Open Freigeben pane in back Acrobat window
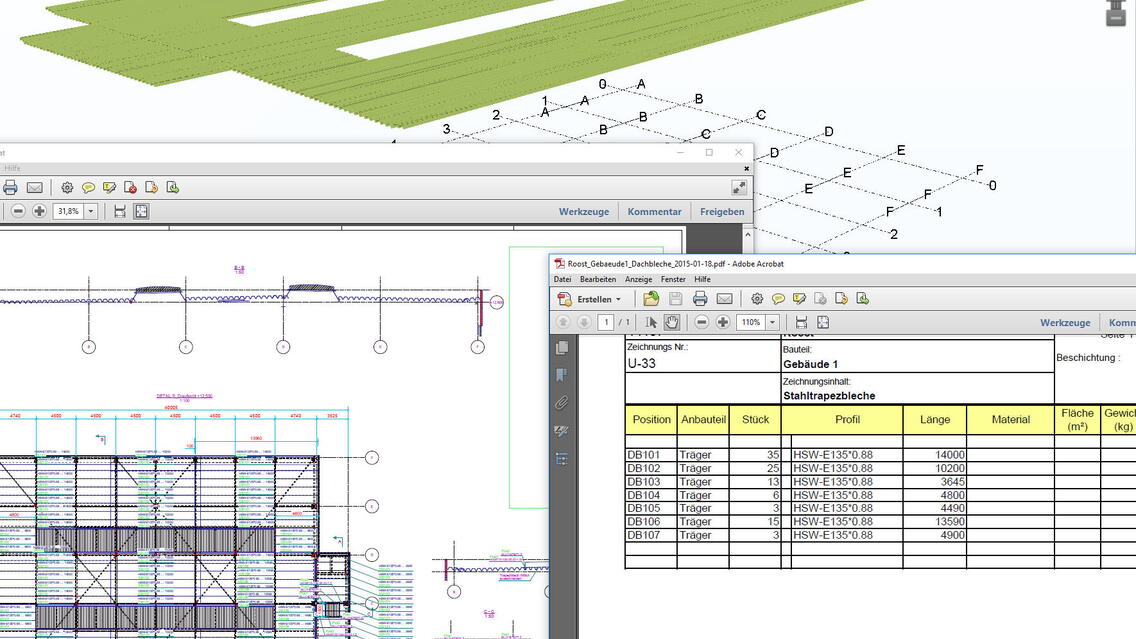Screen dimensions: 1136x639 [x=722, y=212]
